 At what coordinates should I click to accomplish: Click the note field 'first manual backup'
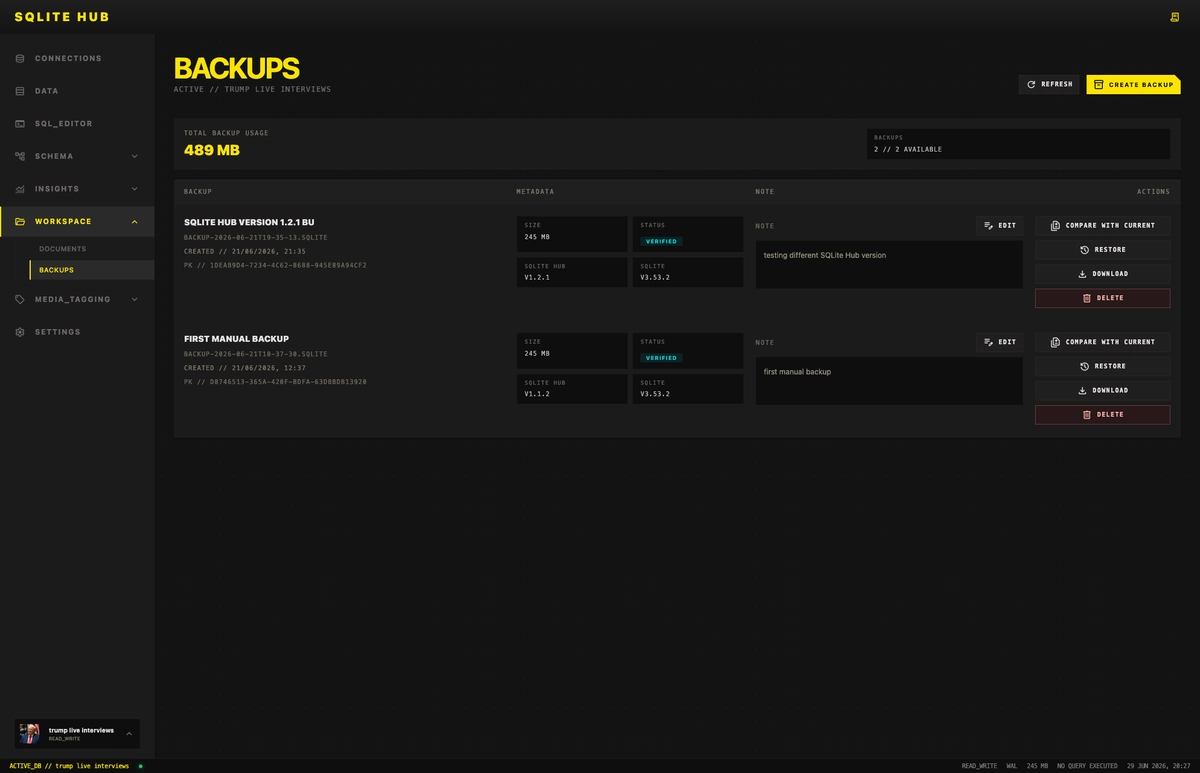coord(889,381)
